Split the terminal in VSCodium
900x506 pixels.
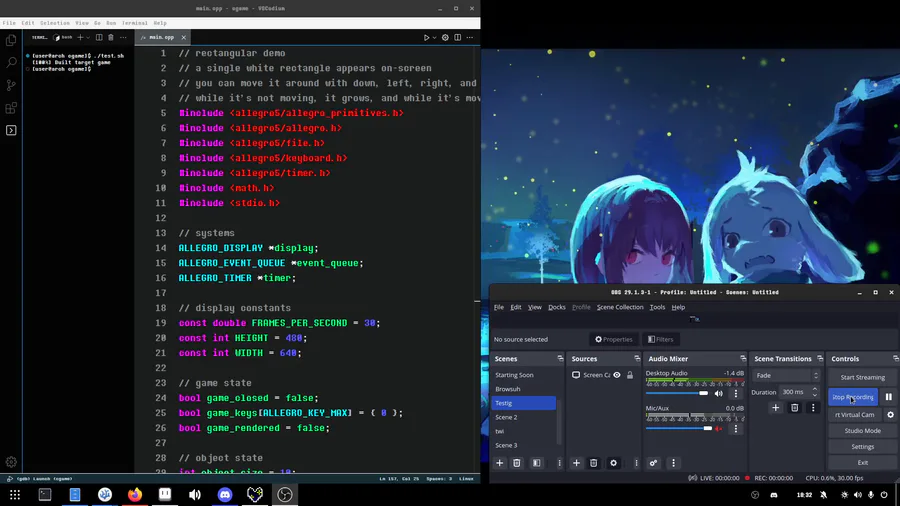(99, 37)
